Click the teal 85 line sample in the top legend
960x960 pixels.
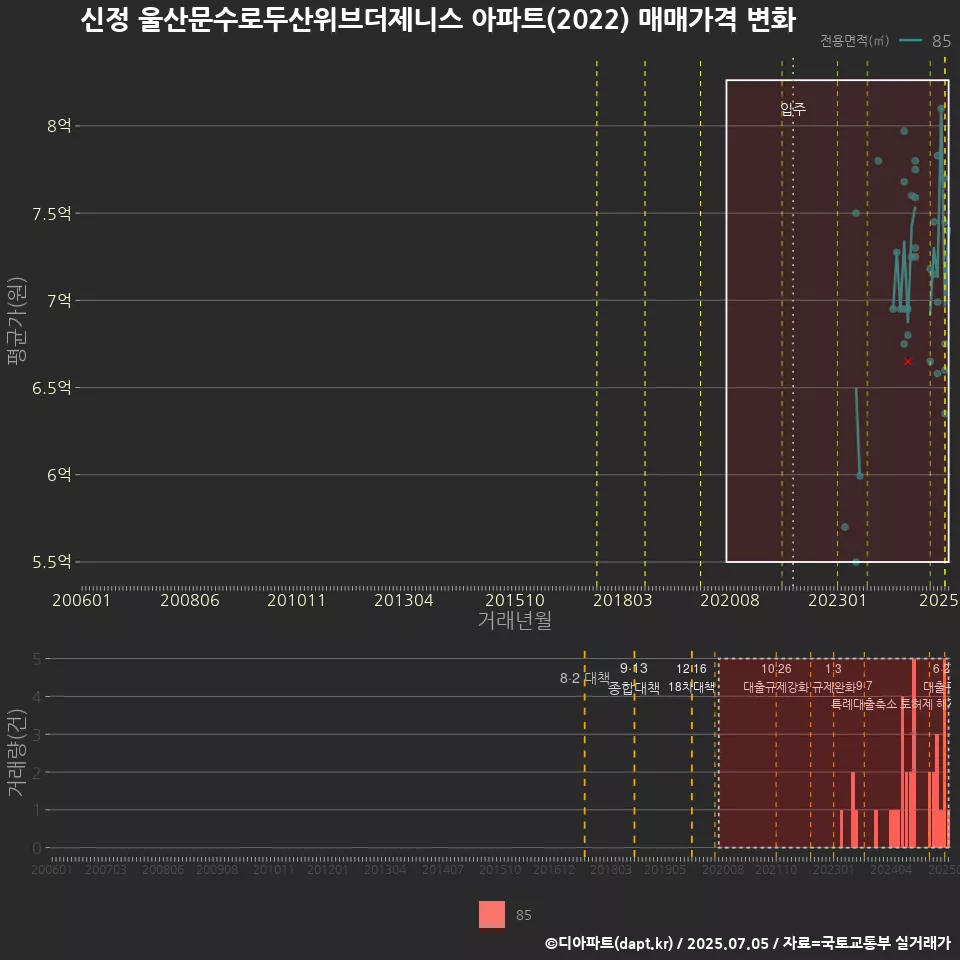click(910, 40)
